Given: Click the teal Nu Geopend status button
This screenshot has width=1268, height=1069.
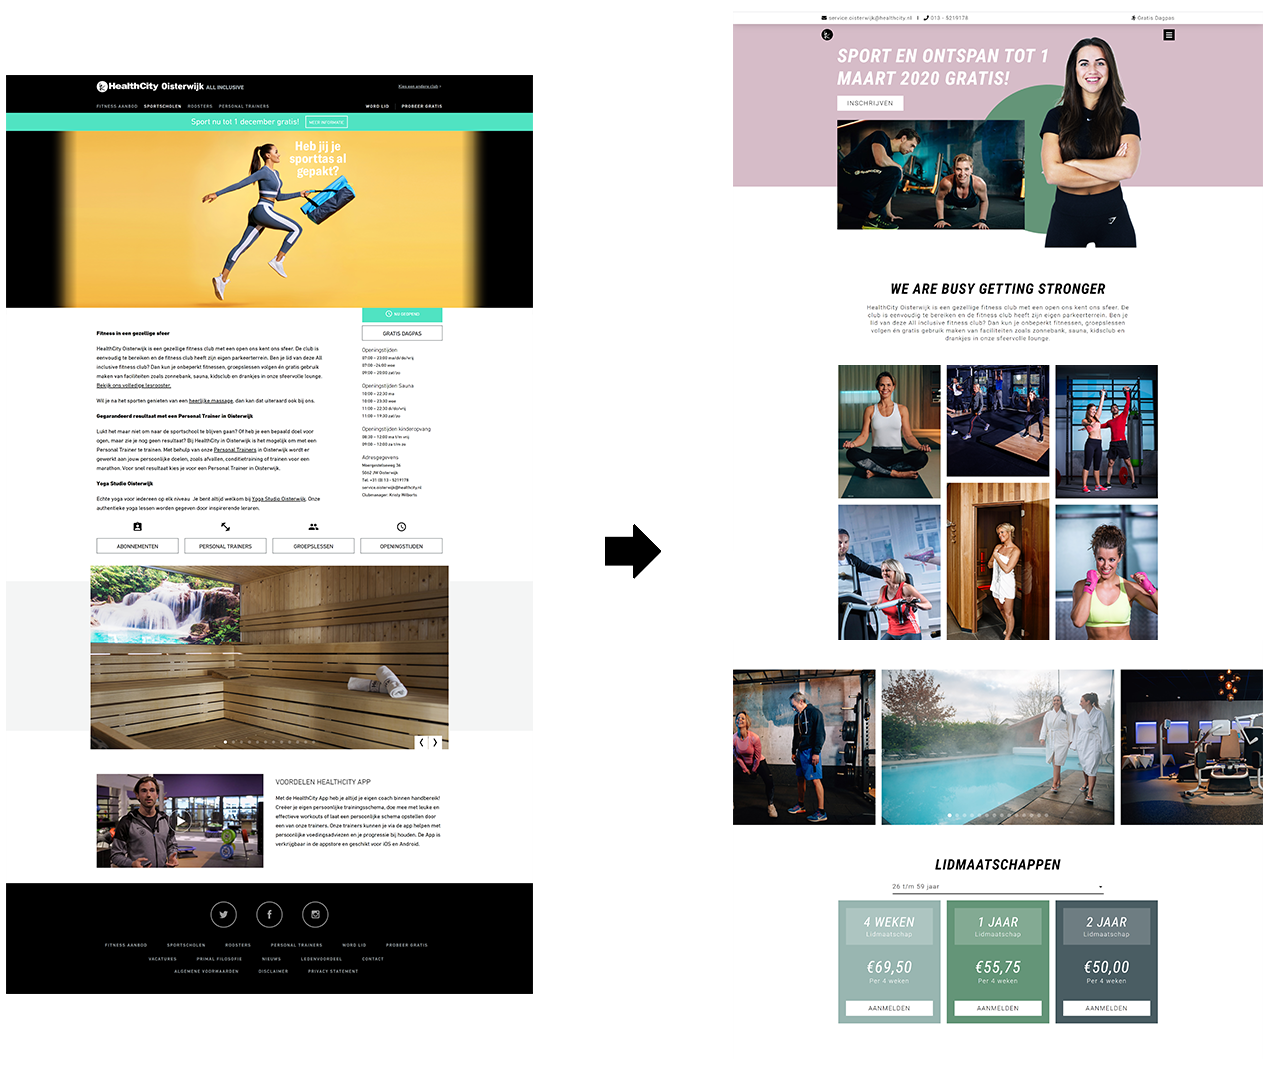Looking at the screenshot, I should tap(402, 314).
